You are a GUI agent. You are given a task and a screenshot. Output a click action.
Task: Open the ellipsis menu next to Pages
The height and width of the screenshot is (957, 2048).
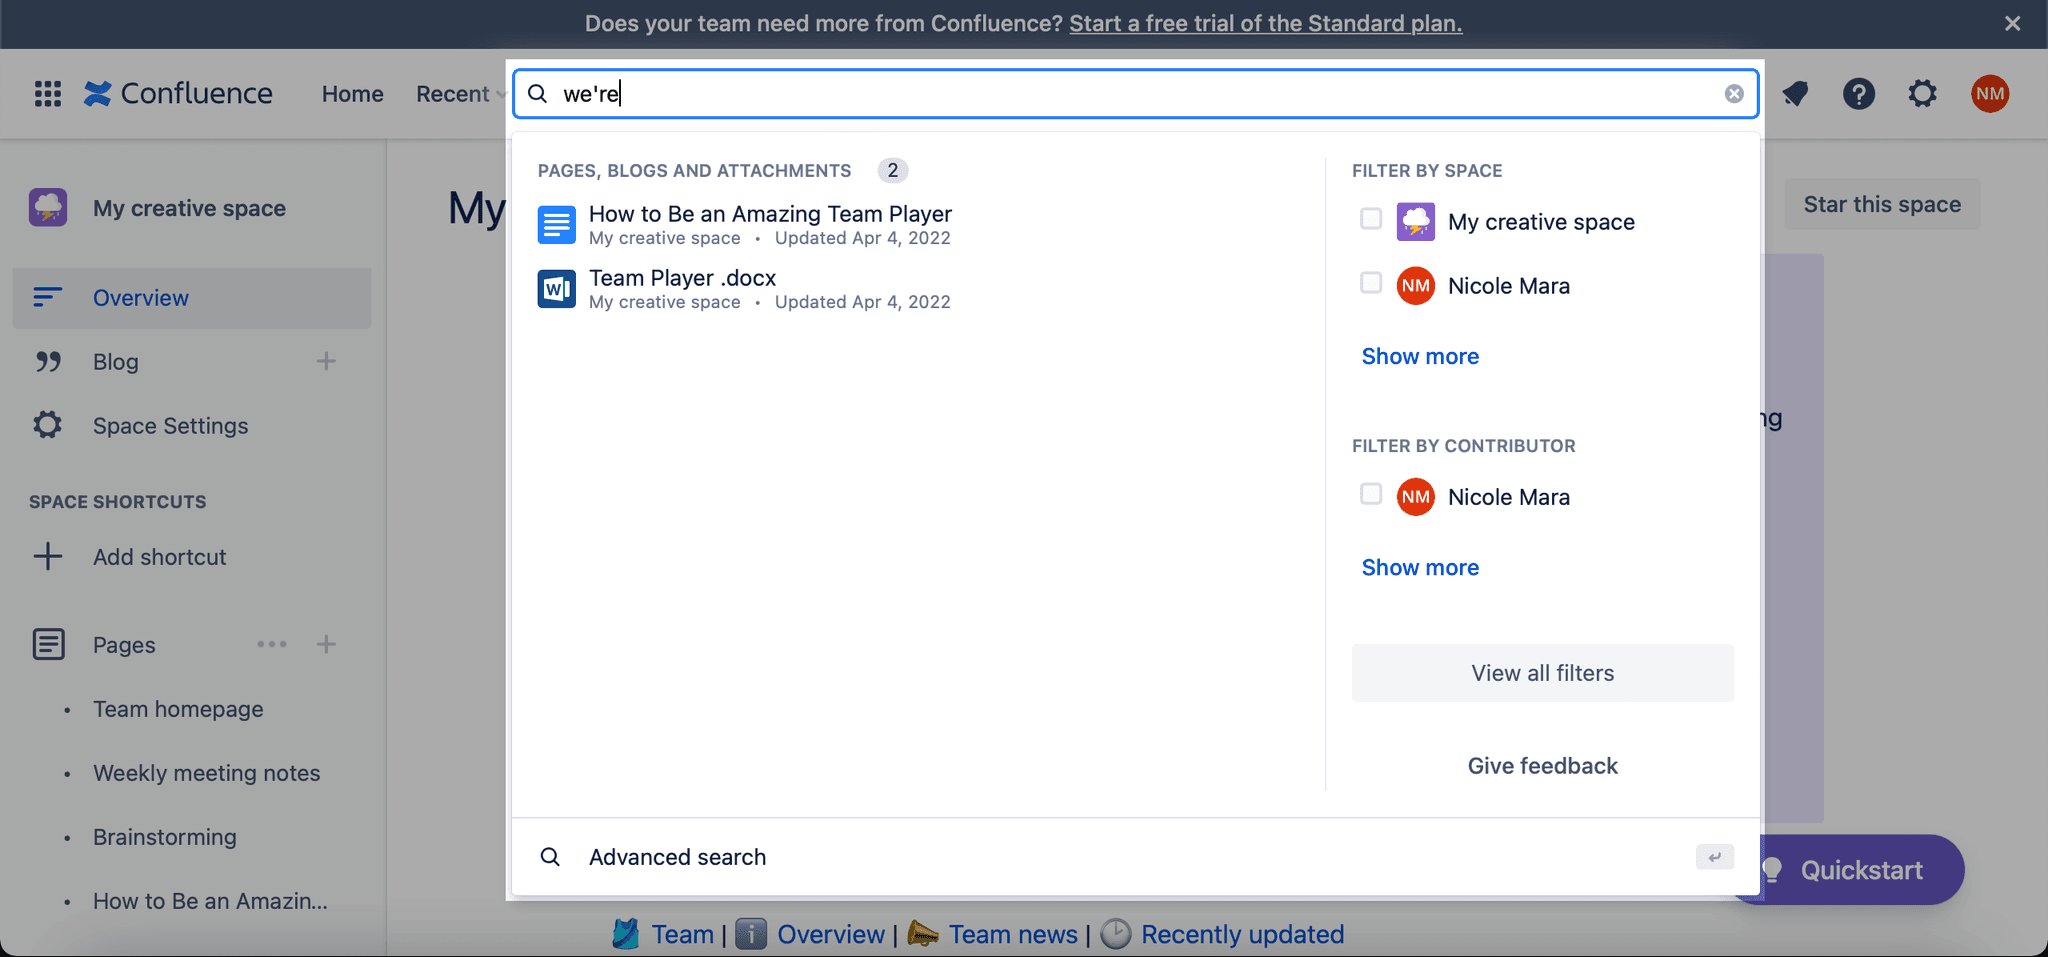(272, 644)
